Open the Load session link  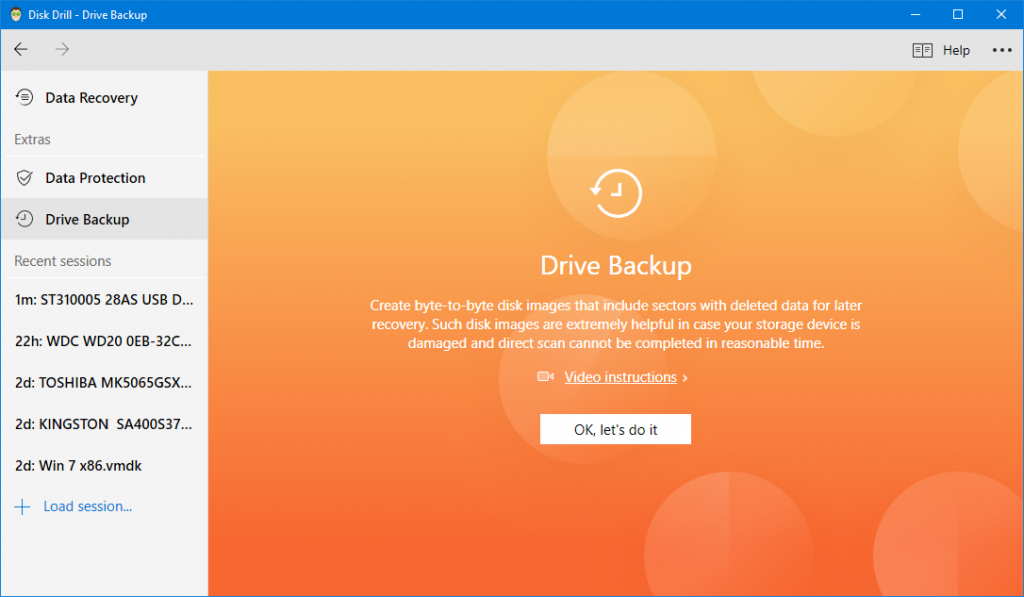tap(88, 506)
